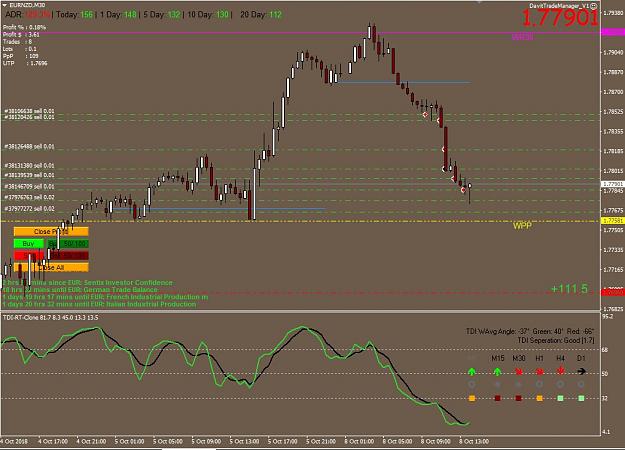Click the Italian Industrial Production news line
The width and height of the screenshot is (625, 450).
click(99, 304)
